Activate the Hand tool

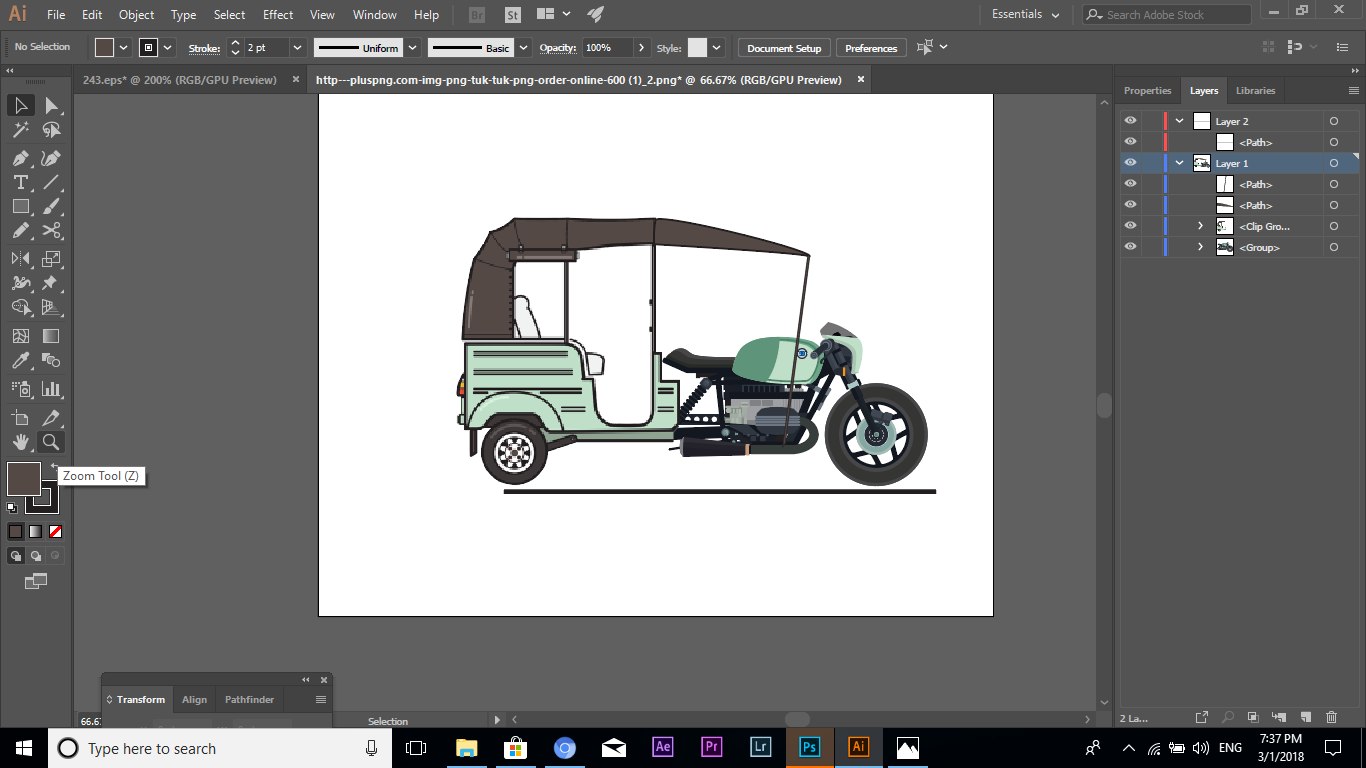[20, 442]
